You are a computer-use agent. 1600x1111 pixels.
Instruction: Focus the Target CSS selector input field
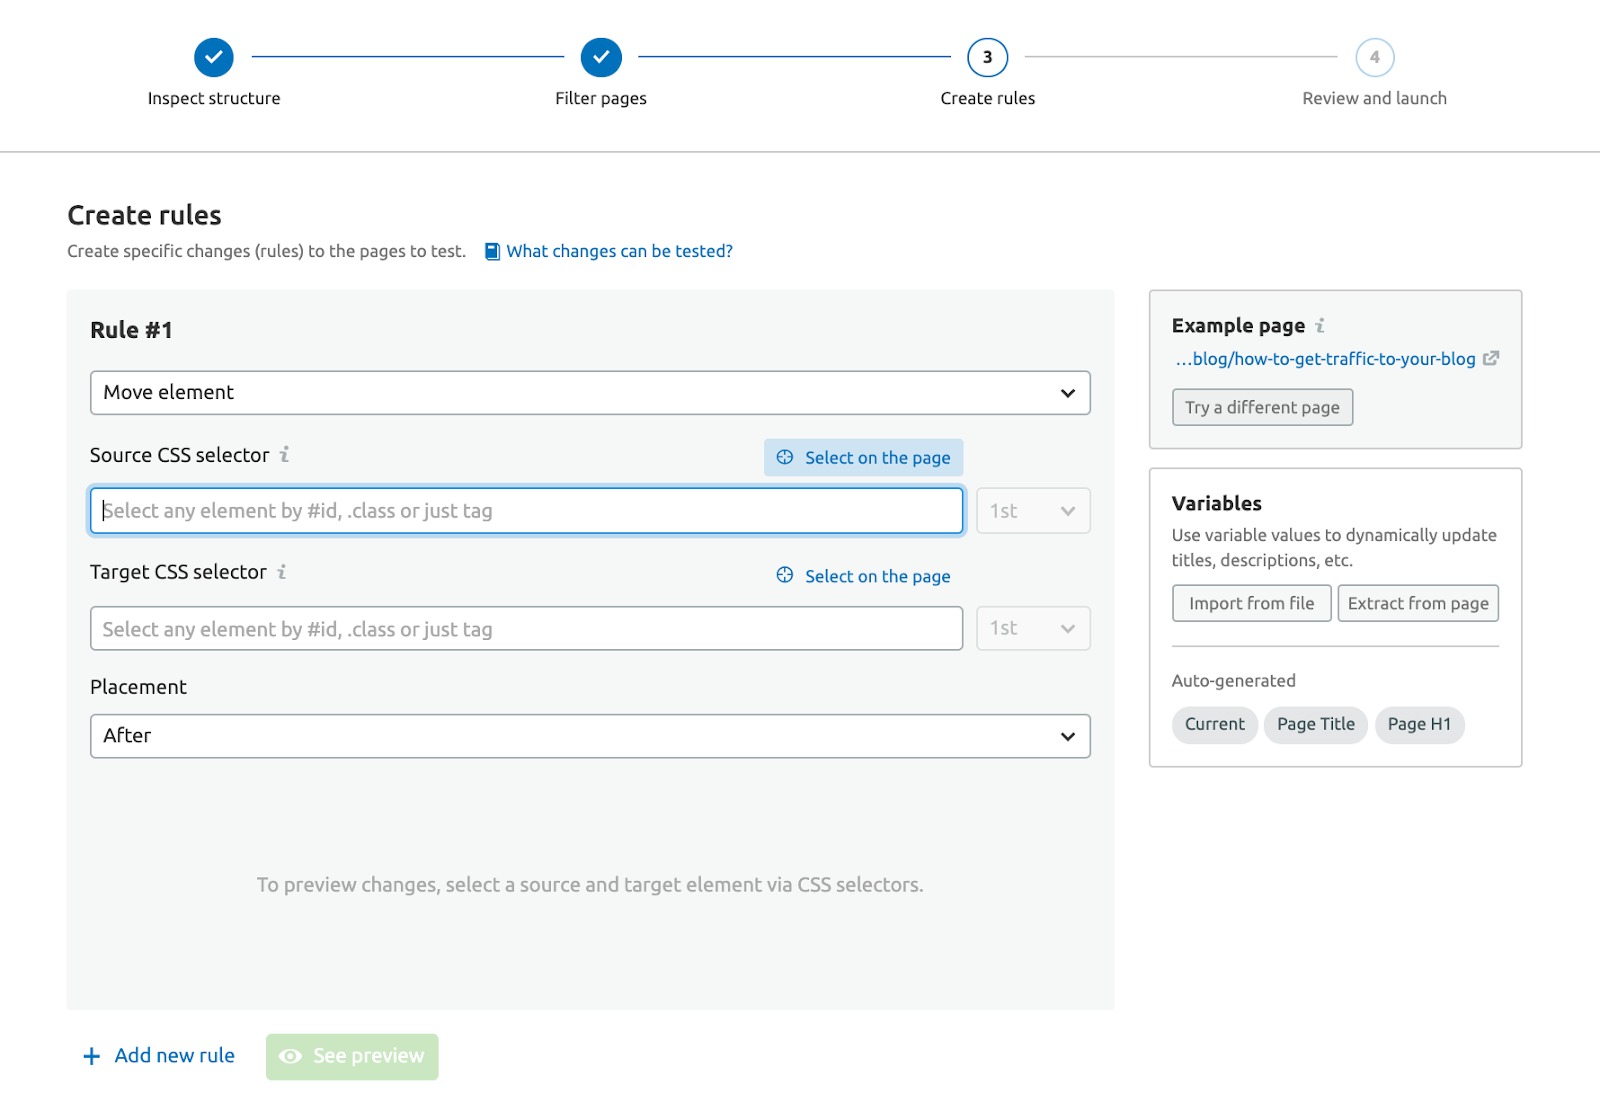[x=526, y=628]
